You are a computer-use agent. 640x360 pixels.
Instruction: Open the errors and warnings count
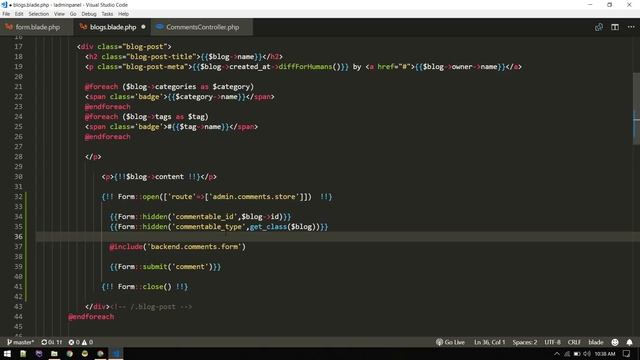coord(80,342)
